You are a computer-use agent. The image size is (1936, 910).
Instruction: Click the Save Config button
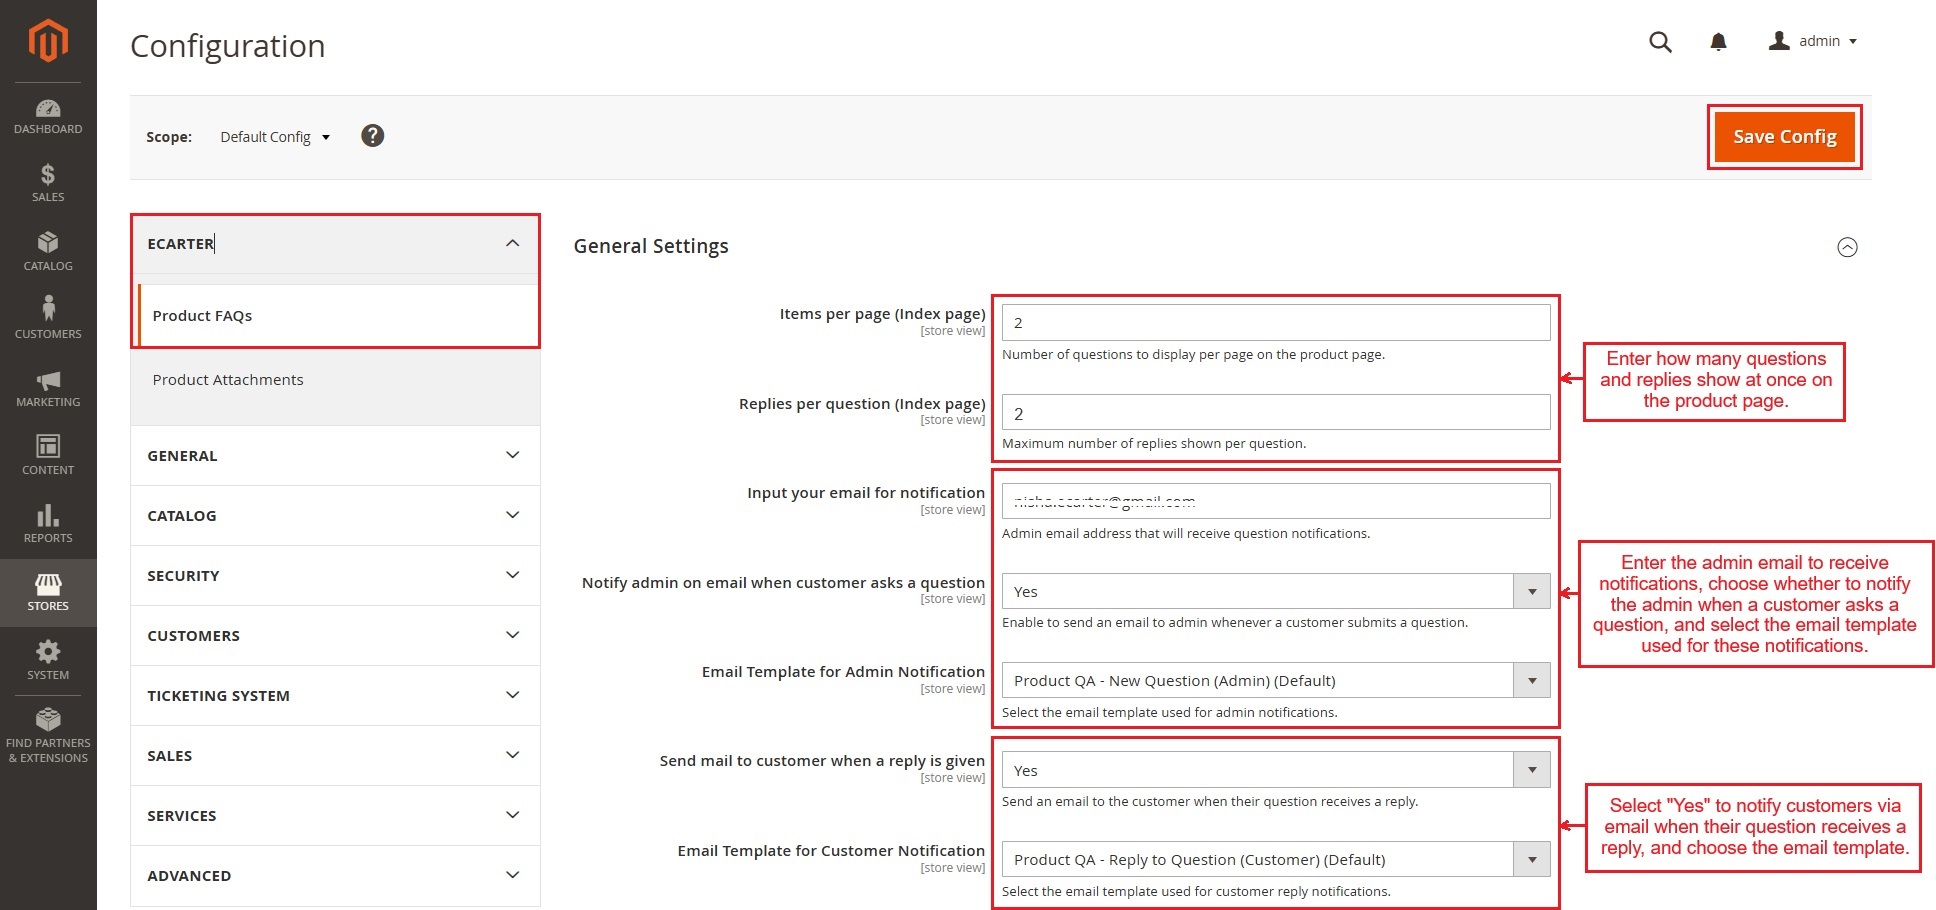(1784, 137)
